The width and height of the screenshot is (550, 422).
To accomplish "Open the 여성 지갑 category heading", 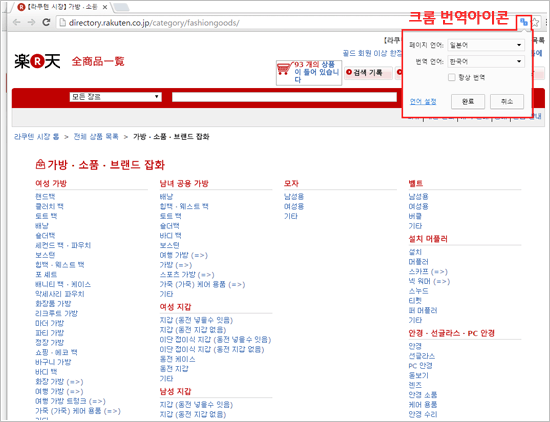I will pyautogui.click(x=175, y=307).
